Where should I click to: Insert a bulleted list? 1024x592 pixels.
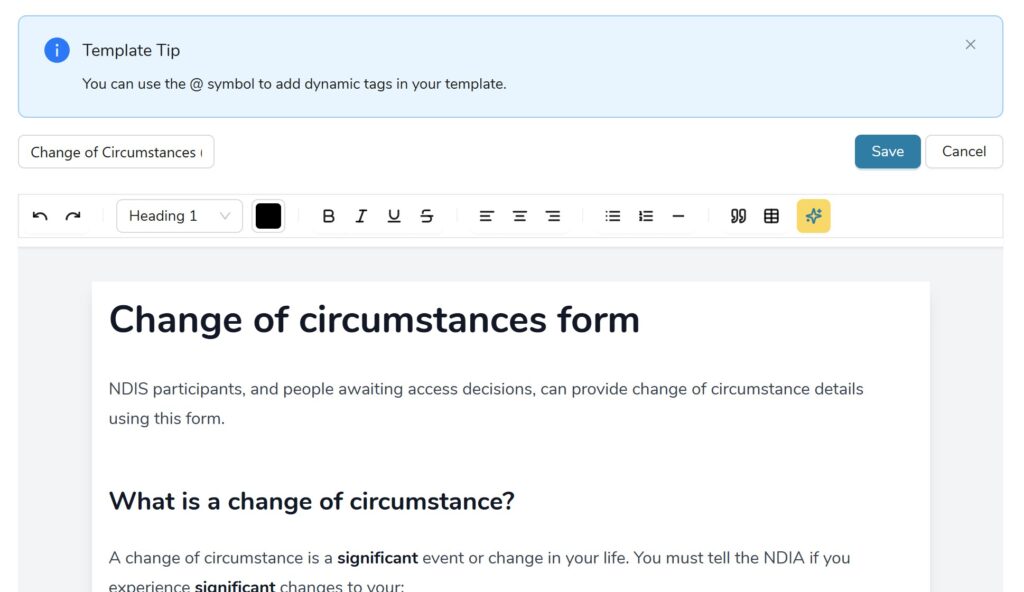(x=613, y=216)
